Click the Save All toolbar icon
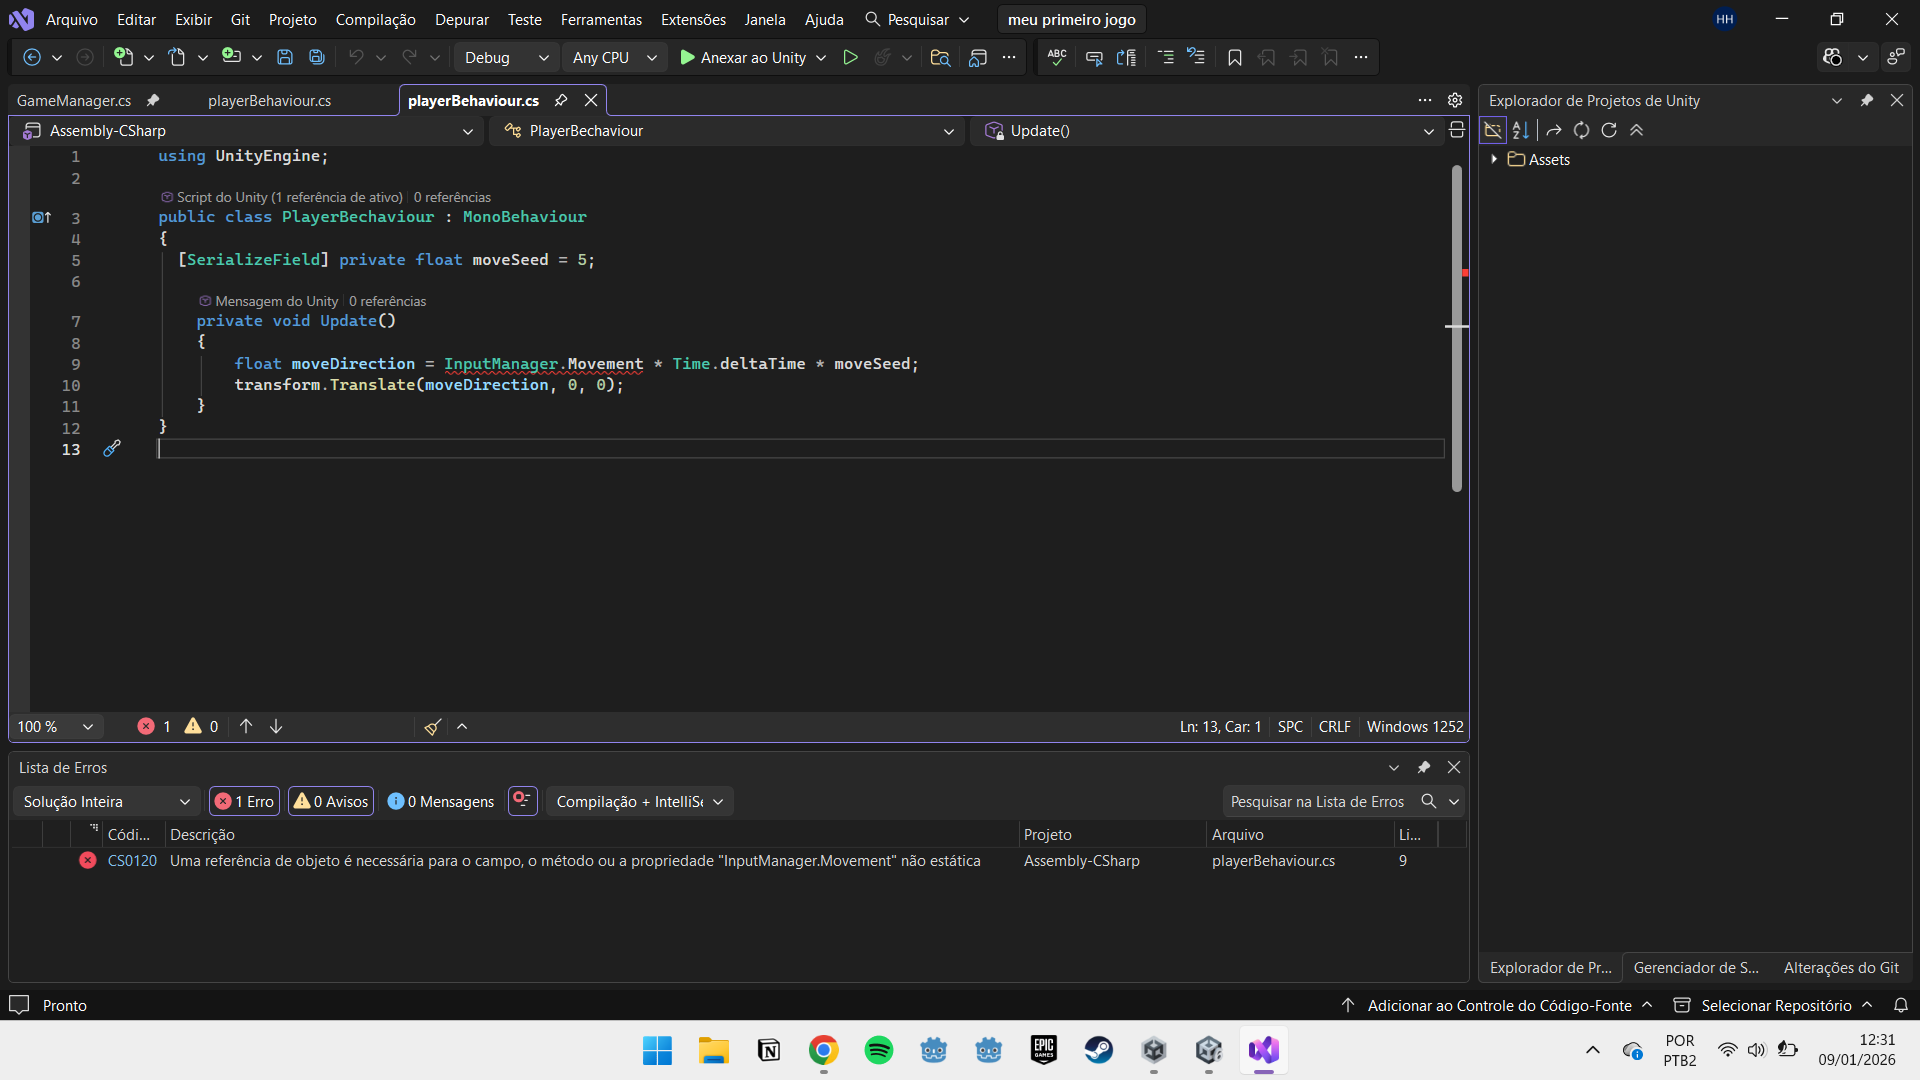This screenshot has width=1920, height=1080. point(317,58)
